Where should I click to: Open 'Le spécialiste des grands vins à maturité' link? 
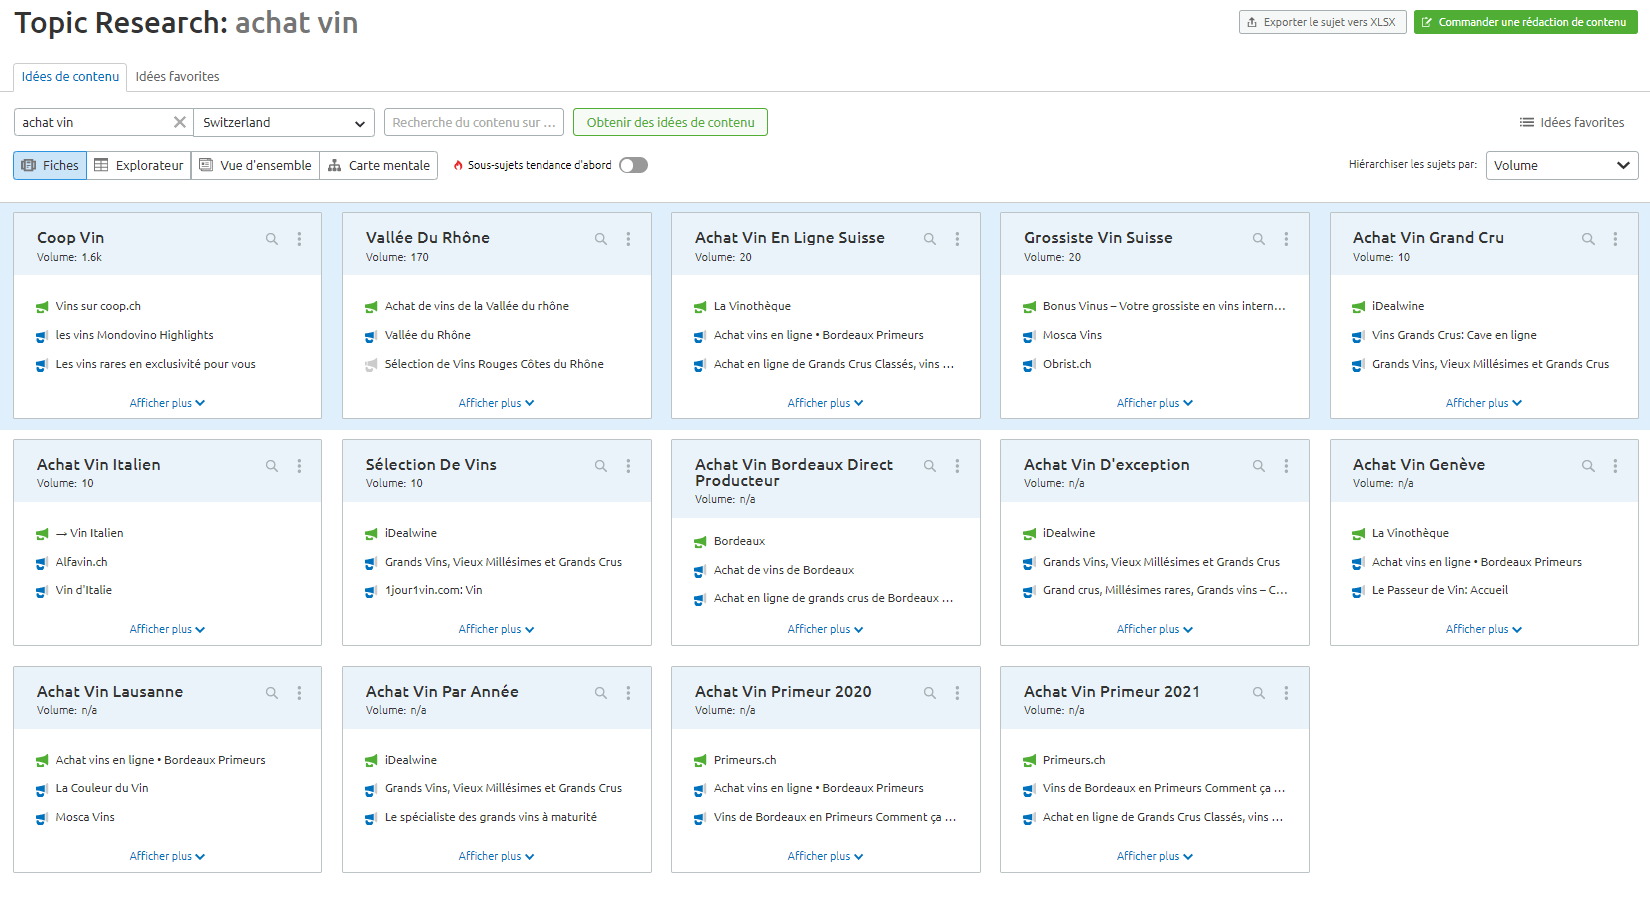(x=491, y=817)
